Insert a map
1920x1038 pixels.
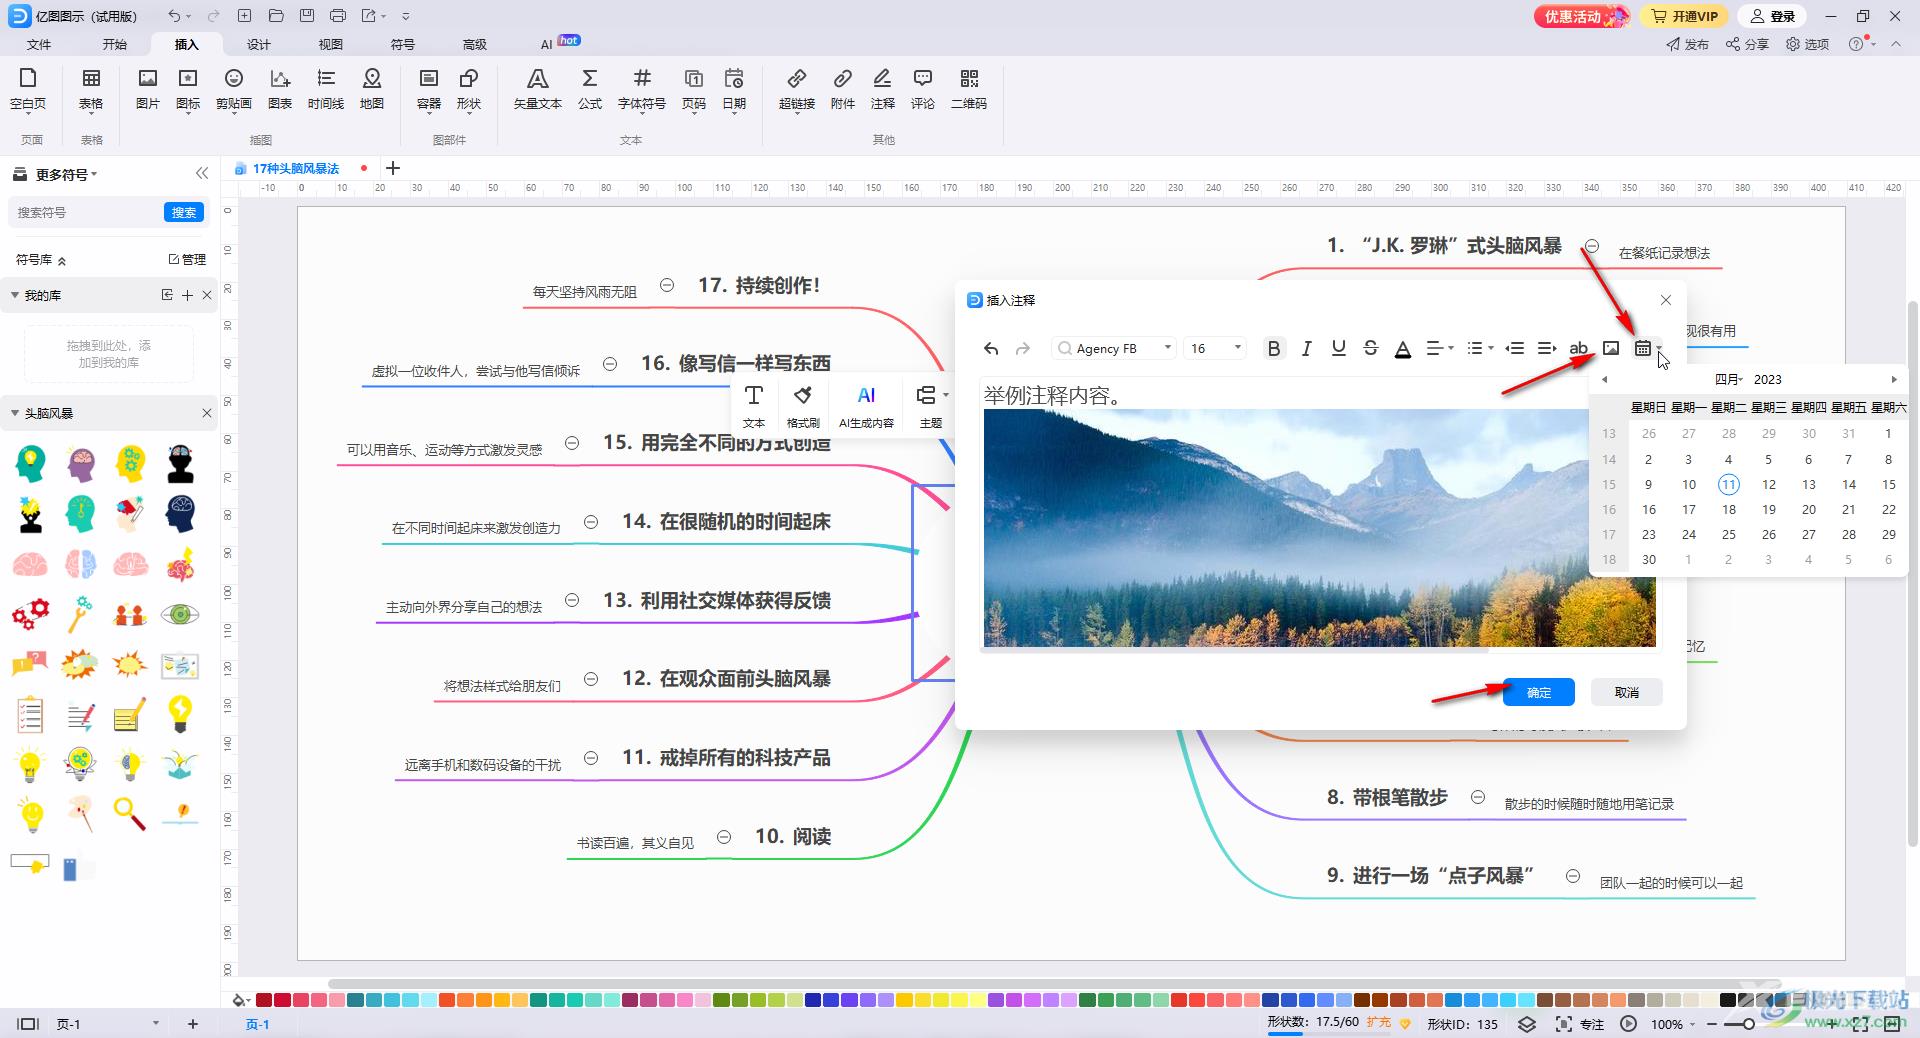click(372, 88)
